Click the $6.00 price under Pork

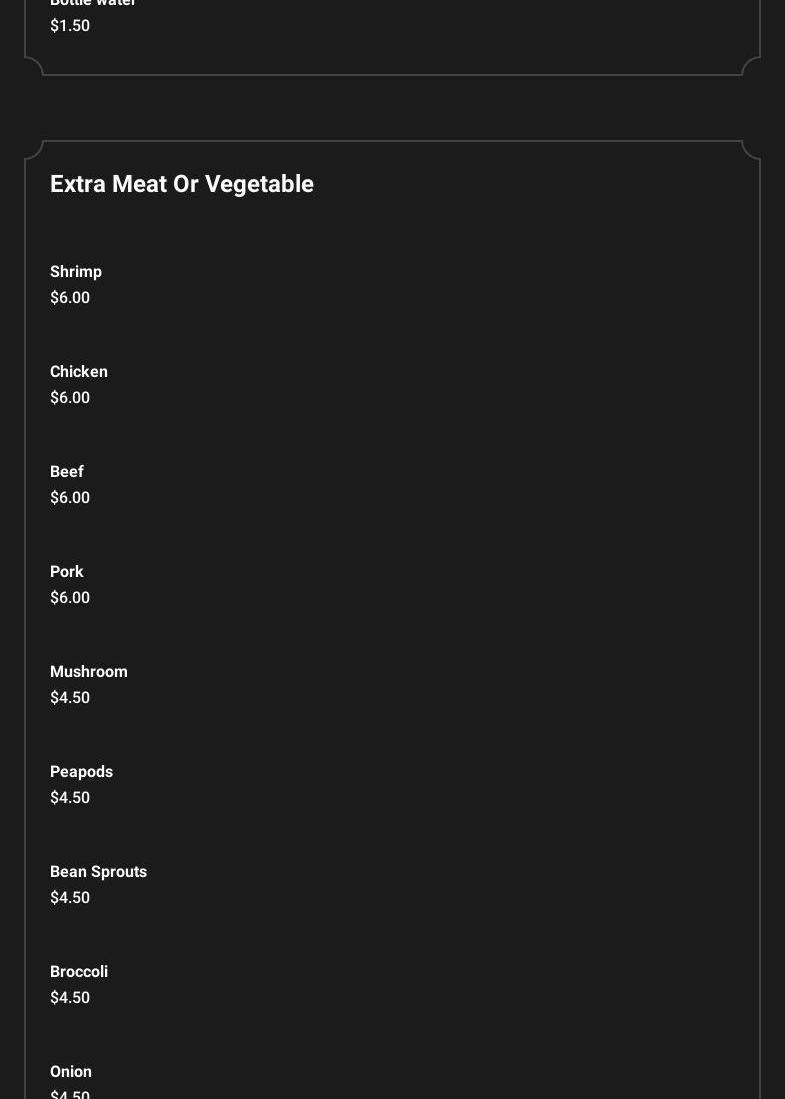tap(70, 598)
